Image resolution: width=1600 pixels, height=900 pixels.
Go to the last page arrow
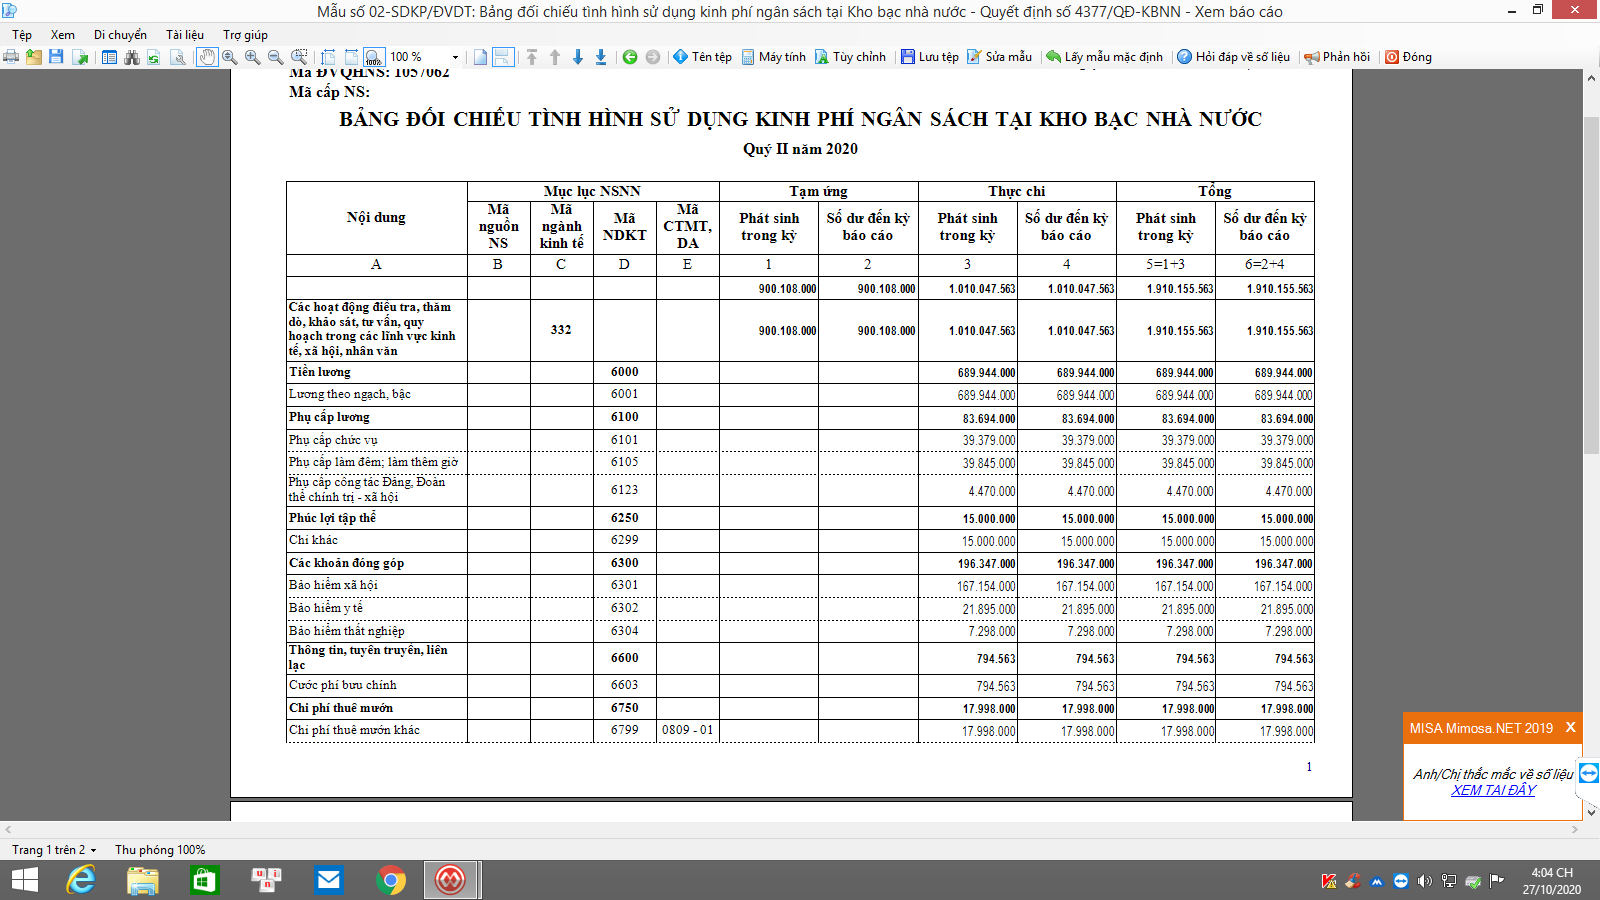pyautogui.click(x=601, y=57)
